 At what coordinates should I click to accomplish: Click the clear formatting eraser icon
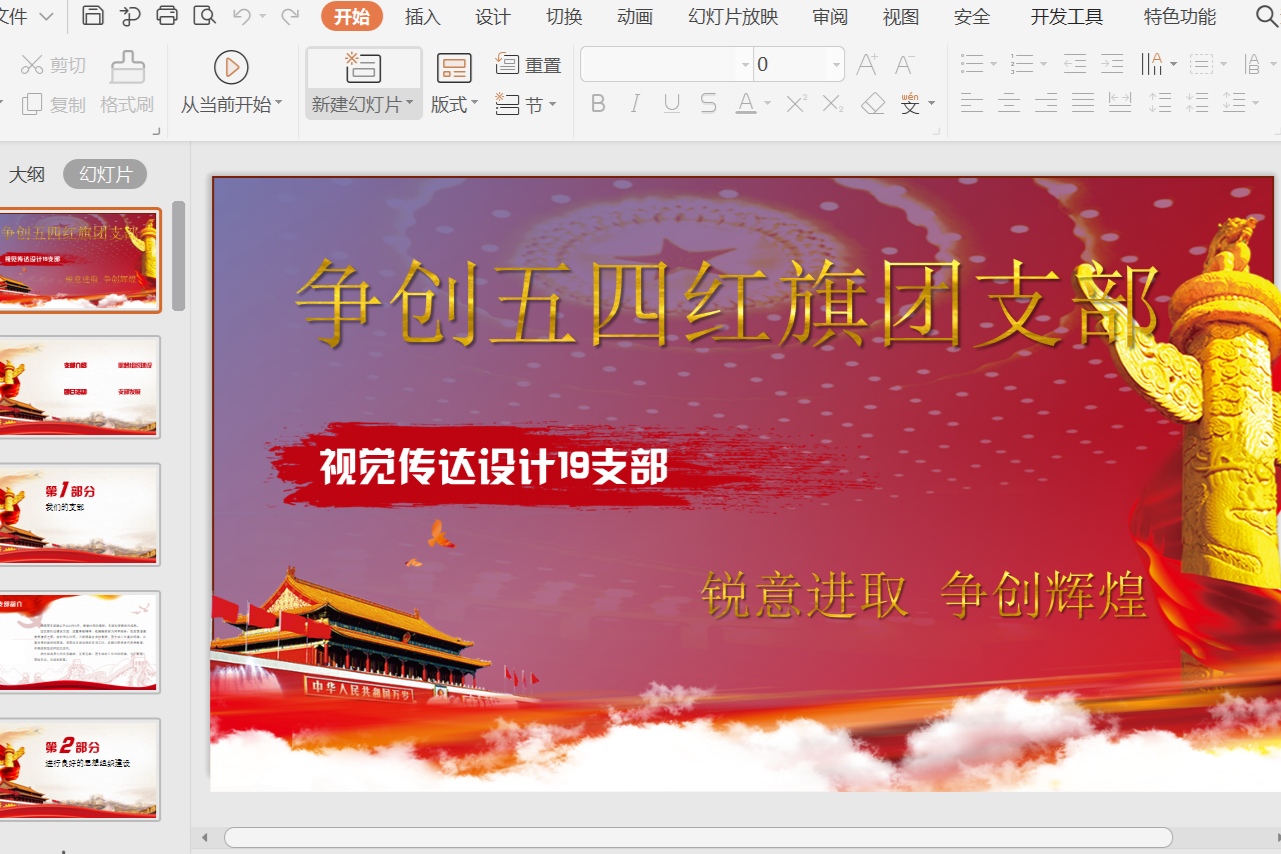coord(873,103)
